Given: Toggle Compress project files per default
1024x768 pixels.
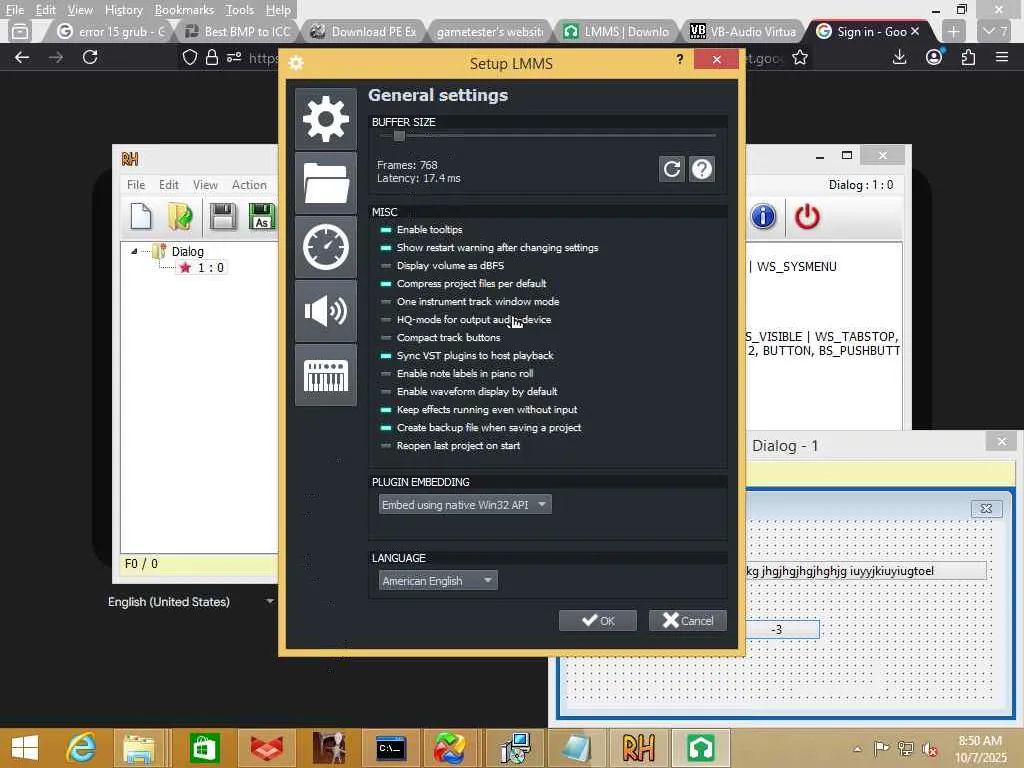Looking at the screenshot, I should (463, 283).
